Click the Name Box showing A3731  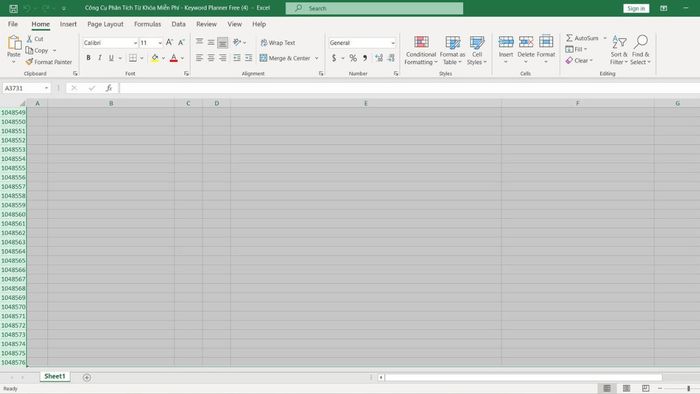[x=26, y=88]
